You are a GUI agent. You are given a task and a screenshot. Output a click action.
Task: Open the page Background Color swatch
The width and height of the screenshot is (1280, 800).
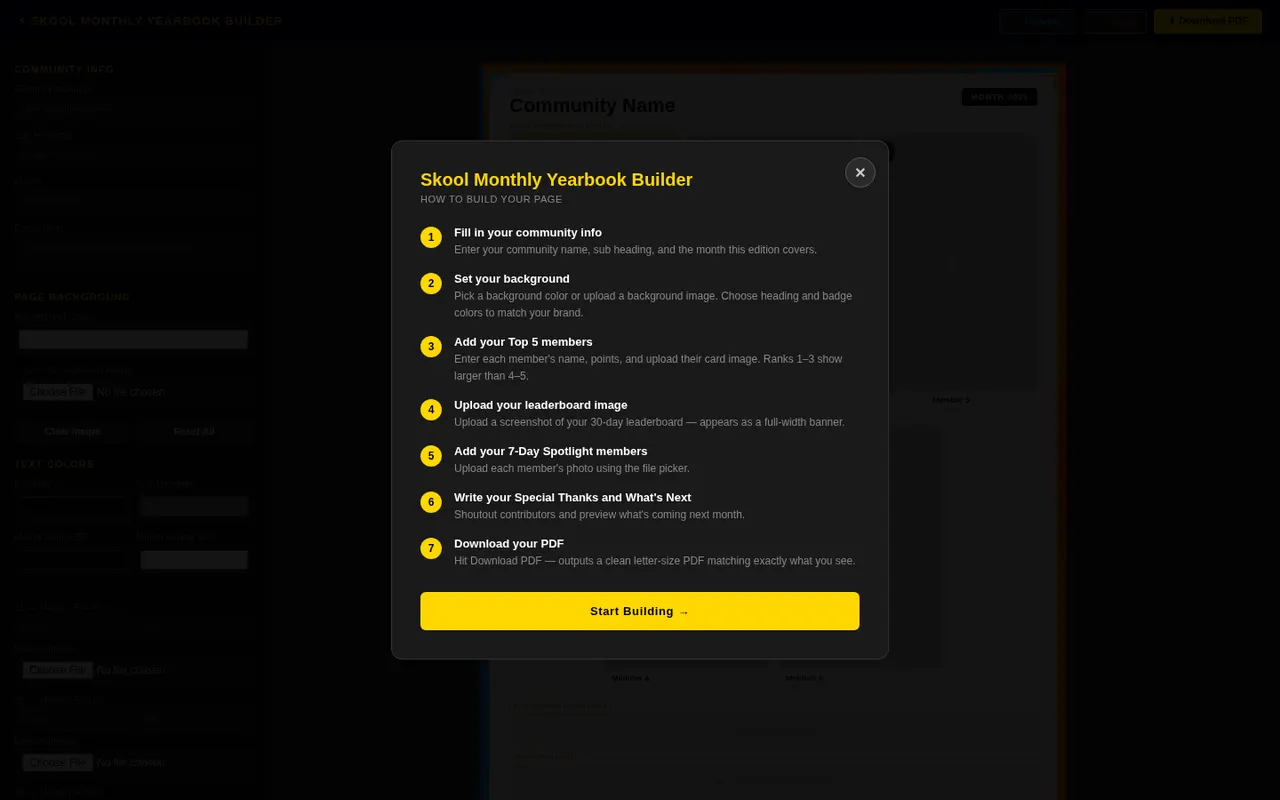click(133, 340)
